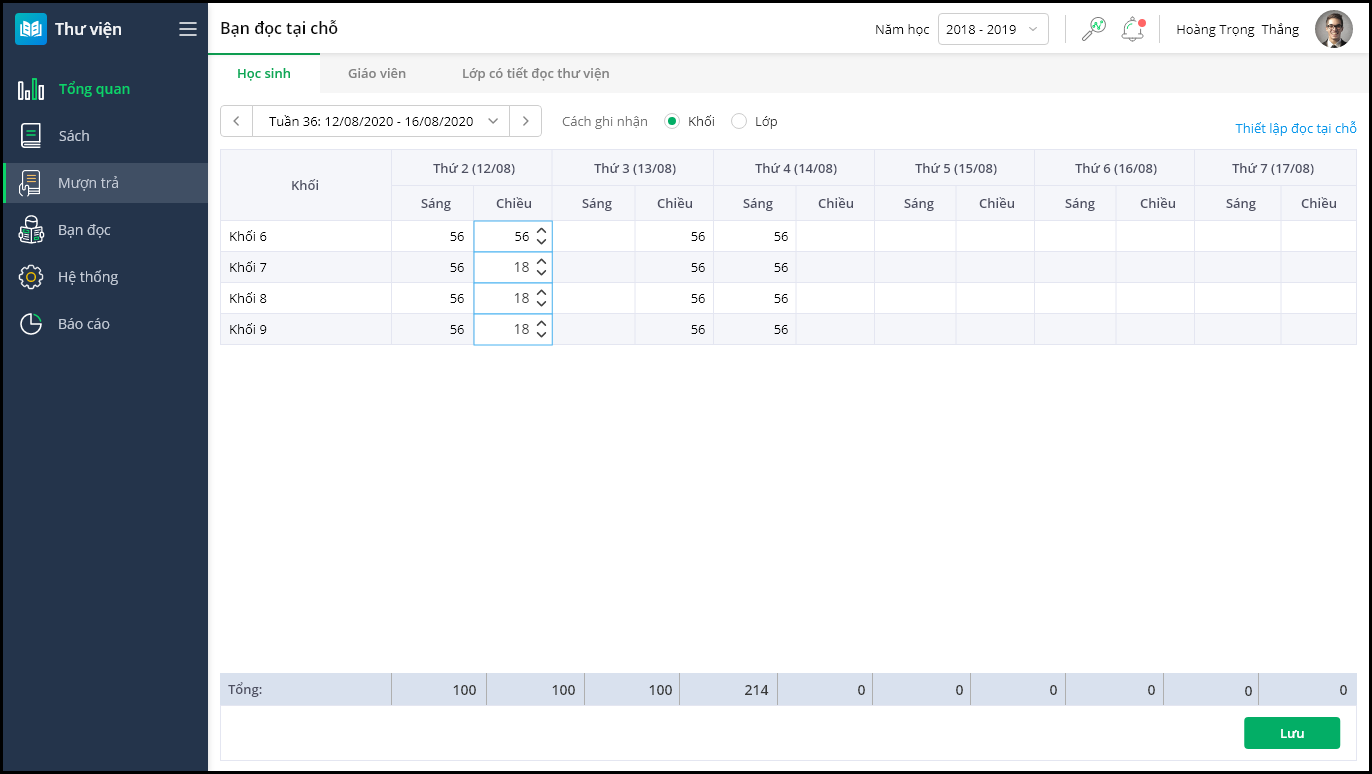Screen dimensions: 1372x774
Task: Select the Khối radio button
Action: tap(672, 121)
